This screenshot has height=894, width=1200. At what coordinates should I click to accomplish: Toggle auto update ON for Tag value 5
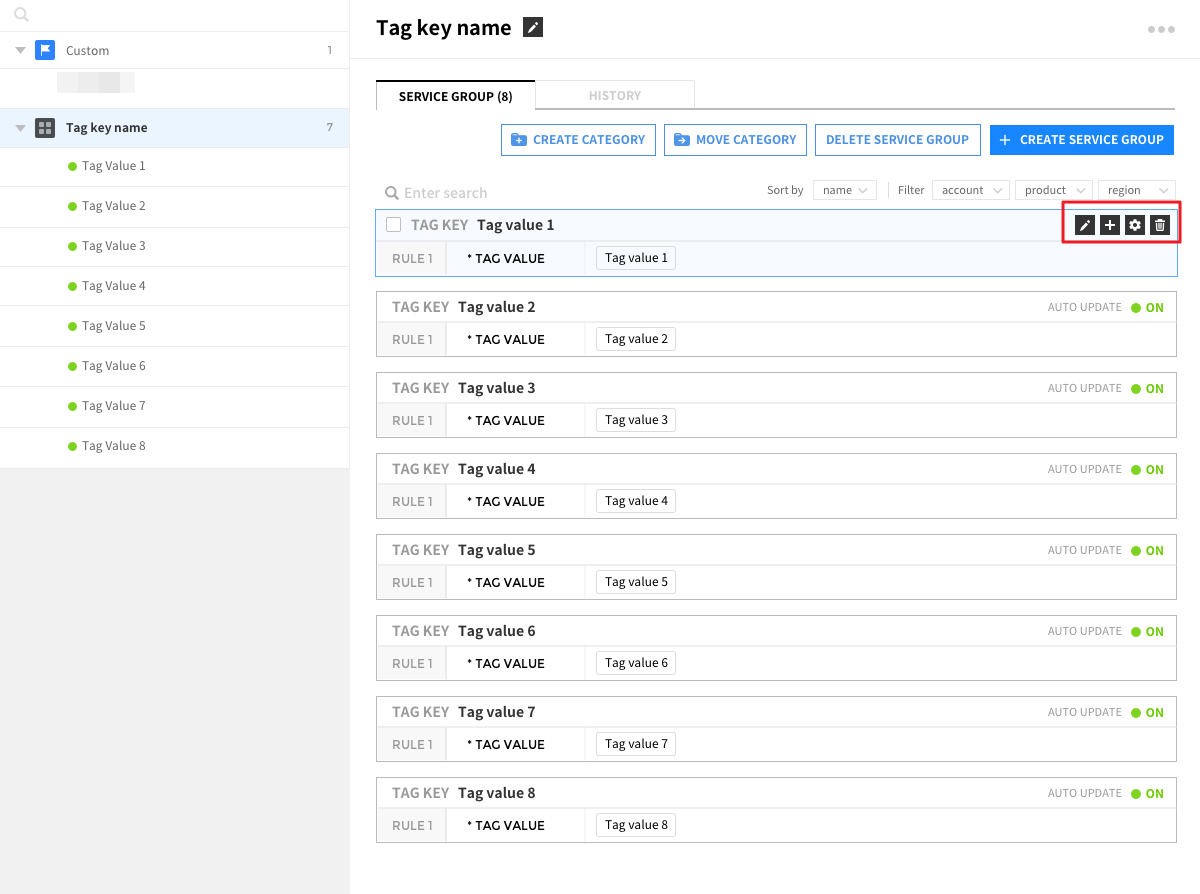click(x=1147, y=551)
